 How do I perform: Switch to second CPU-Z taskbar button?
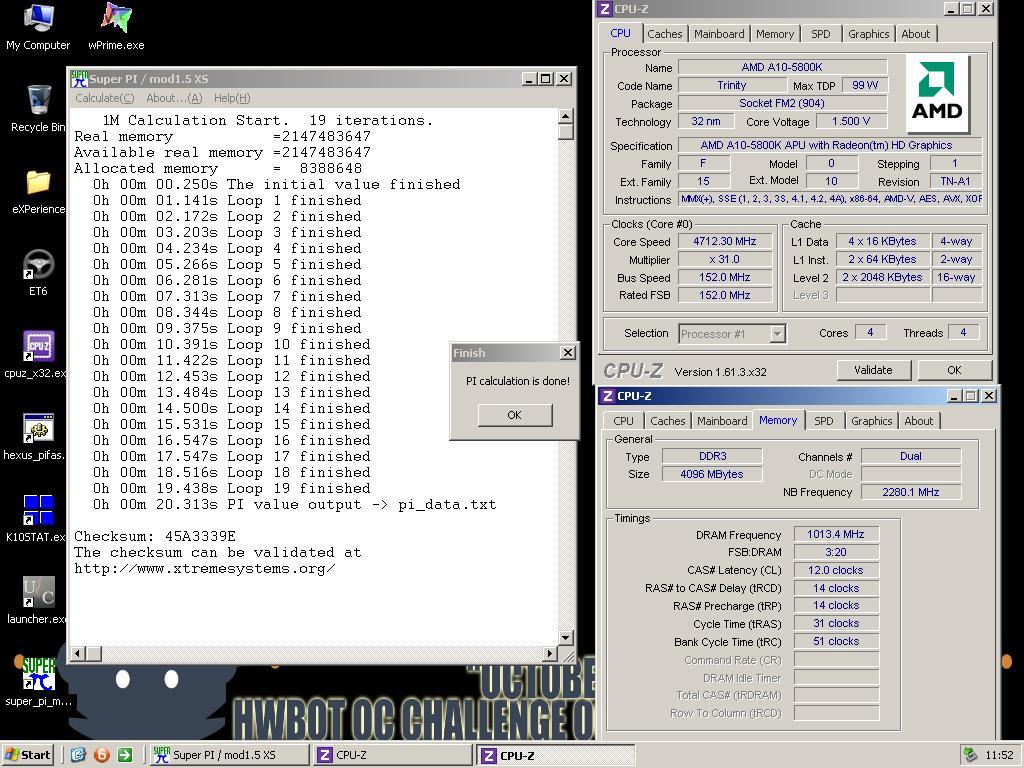555,755
